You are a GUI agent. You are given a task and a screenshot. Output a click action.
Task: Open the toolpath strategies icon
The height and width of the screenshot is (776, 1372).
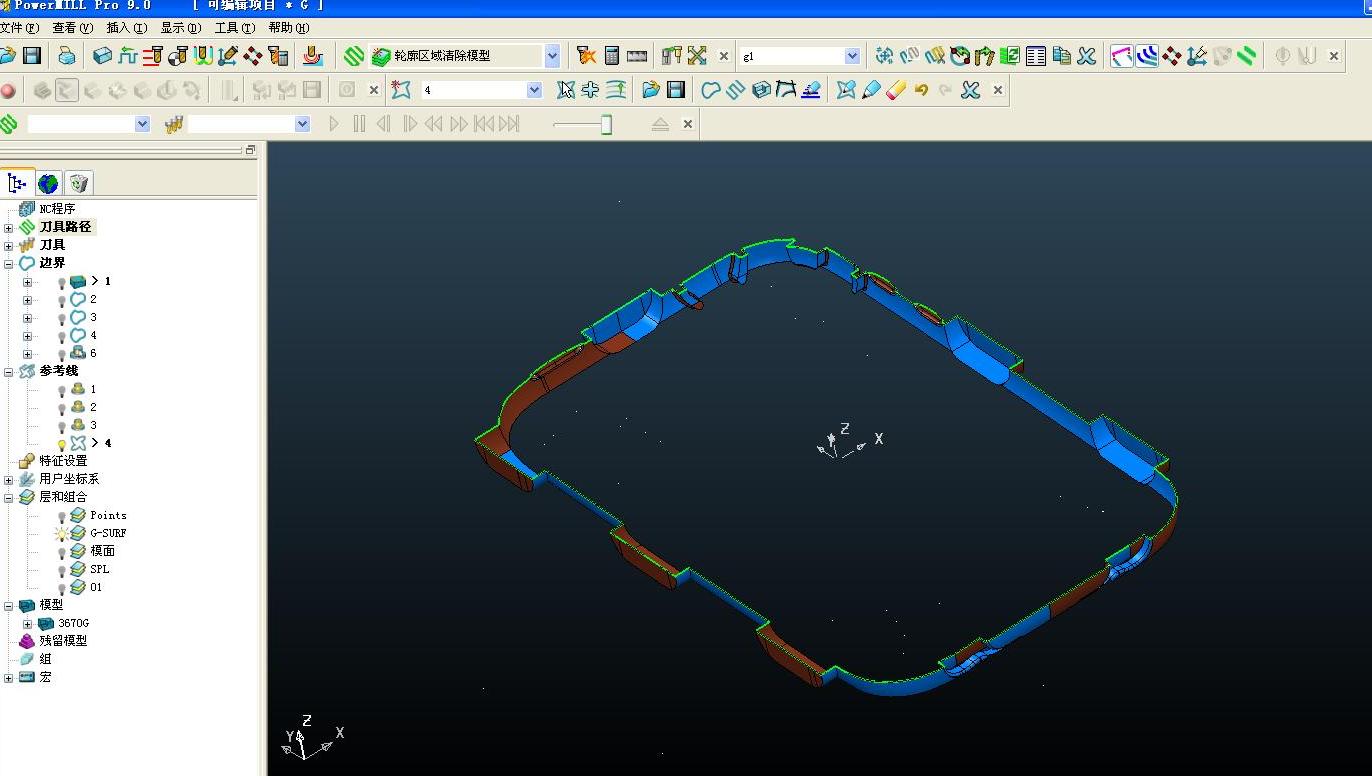point(353,56)
